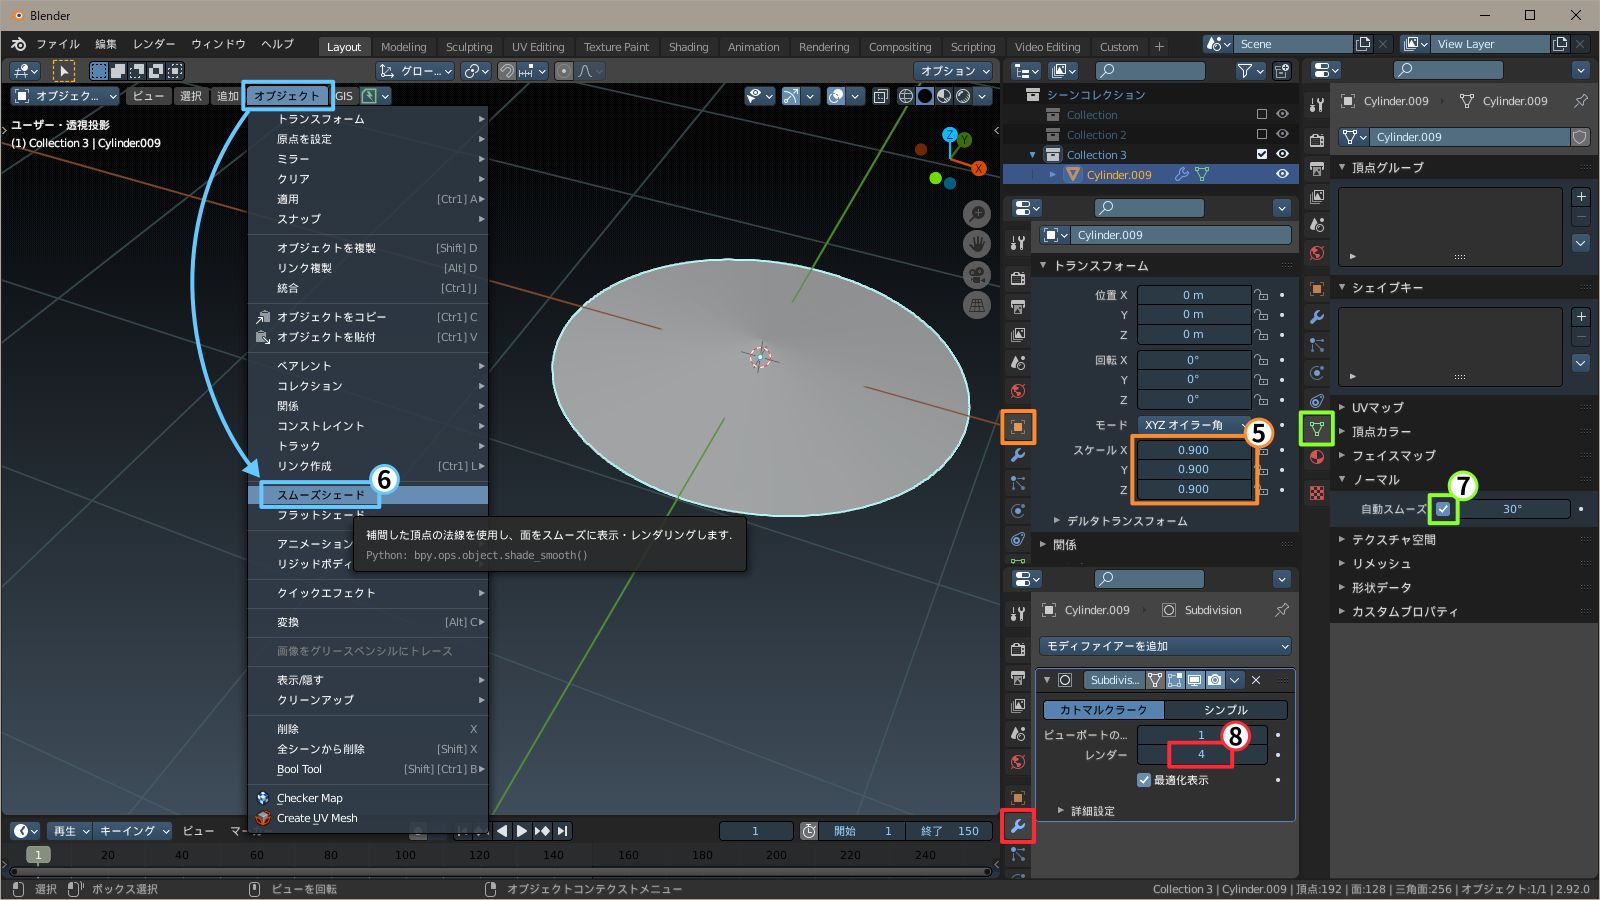Select wireframe viewport shading icon
This screenshot has height=900, width=1600.
pos(906,96)
